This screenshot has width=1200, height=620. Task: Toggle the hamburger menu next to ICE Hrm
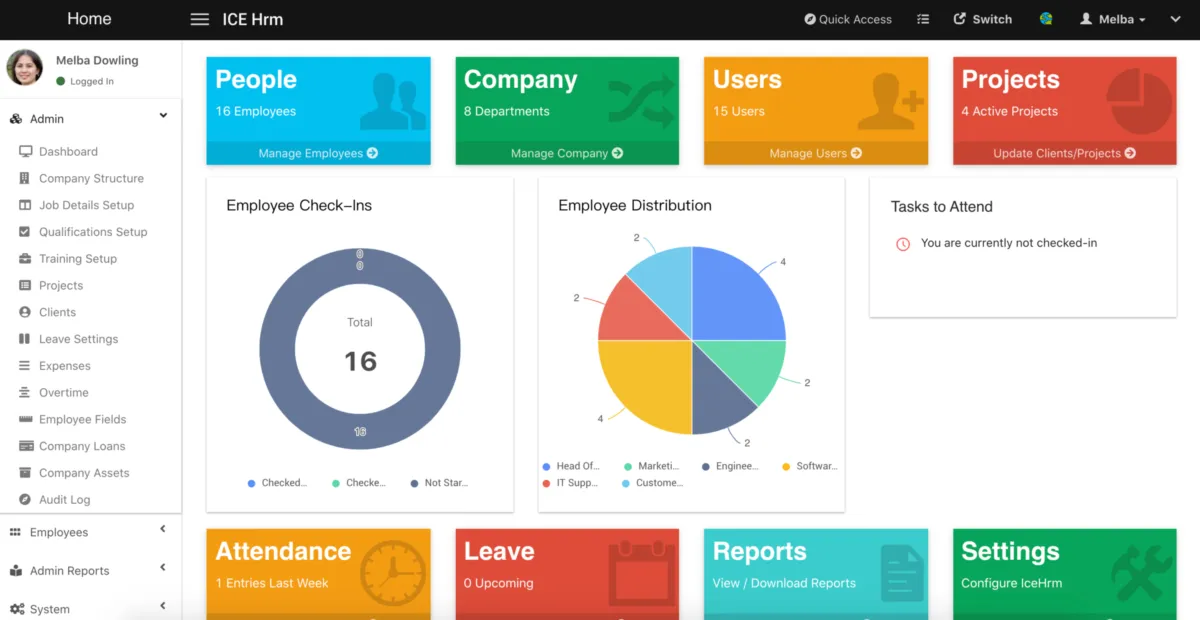[199, 19]
